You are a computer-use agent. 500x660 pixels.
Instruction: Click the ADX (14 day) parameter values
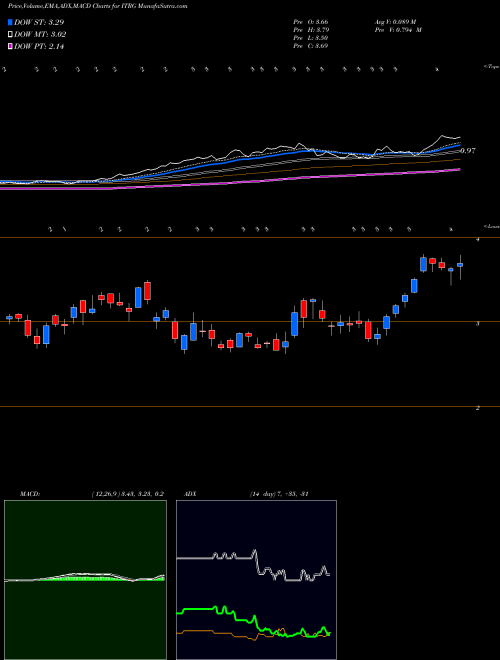click(x=277, y=494)
